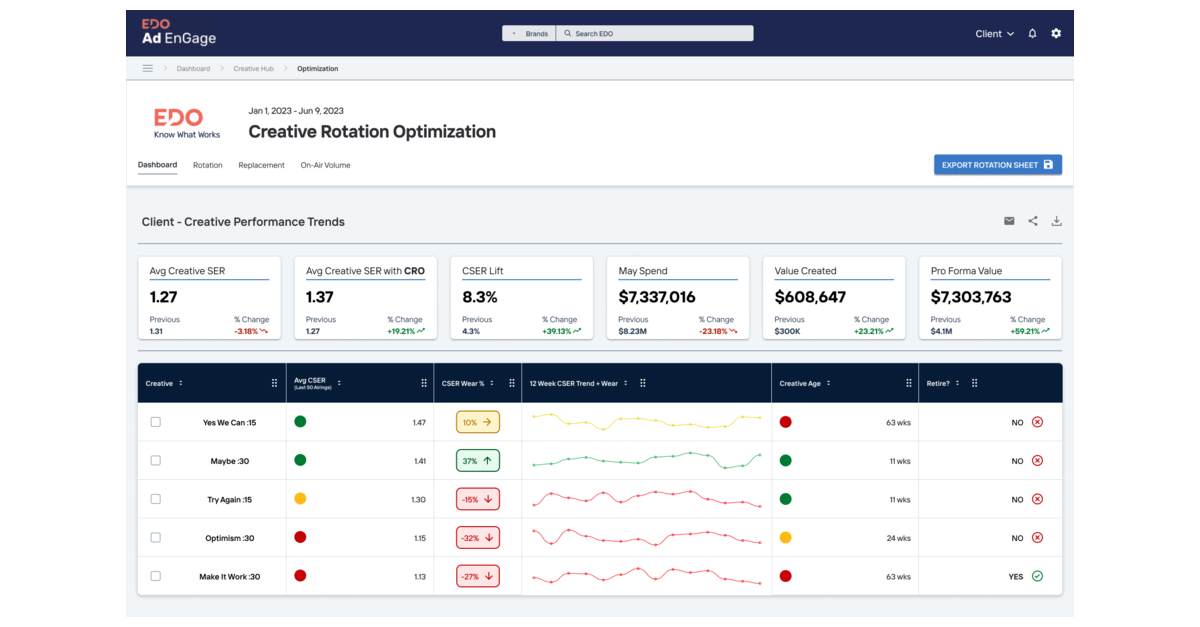Select the Try Again :15 row checkbox
The image size is (1200, 627).
[155, 499]
